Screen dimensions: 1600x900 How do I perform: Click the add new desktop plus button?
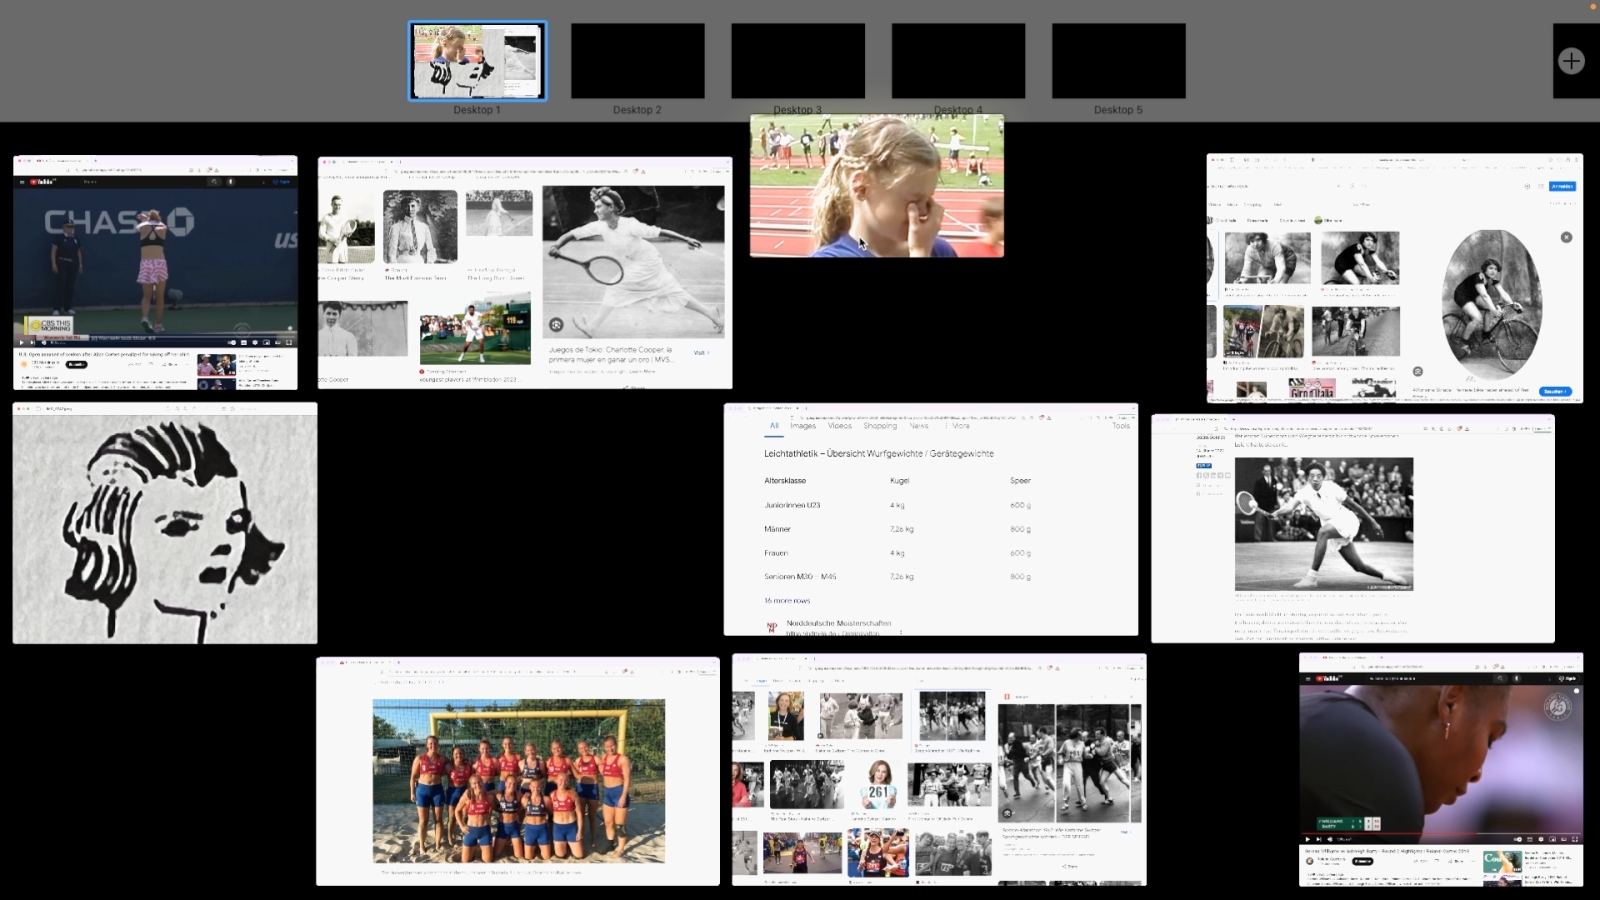(1571, 61)
